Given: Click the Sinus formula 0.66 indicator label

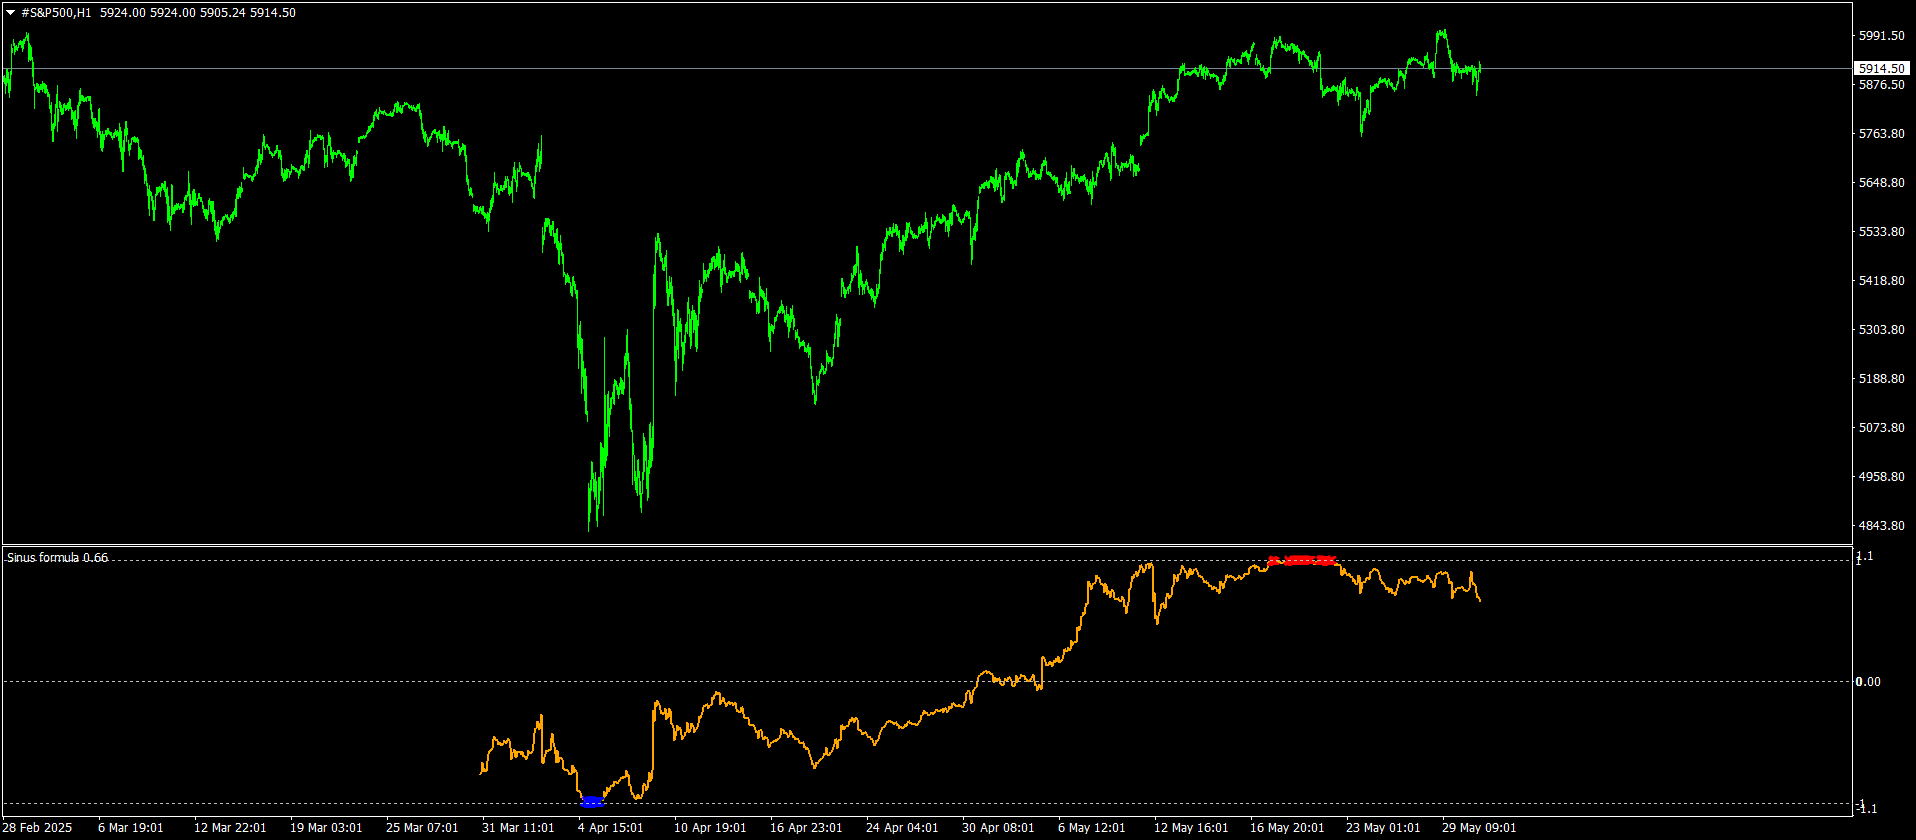Looking at the screenshot, I should pyautogui.click(x=58, y=558).
